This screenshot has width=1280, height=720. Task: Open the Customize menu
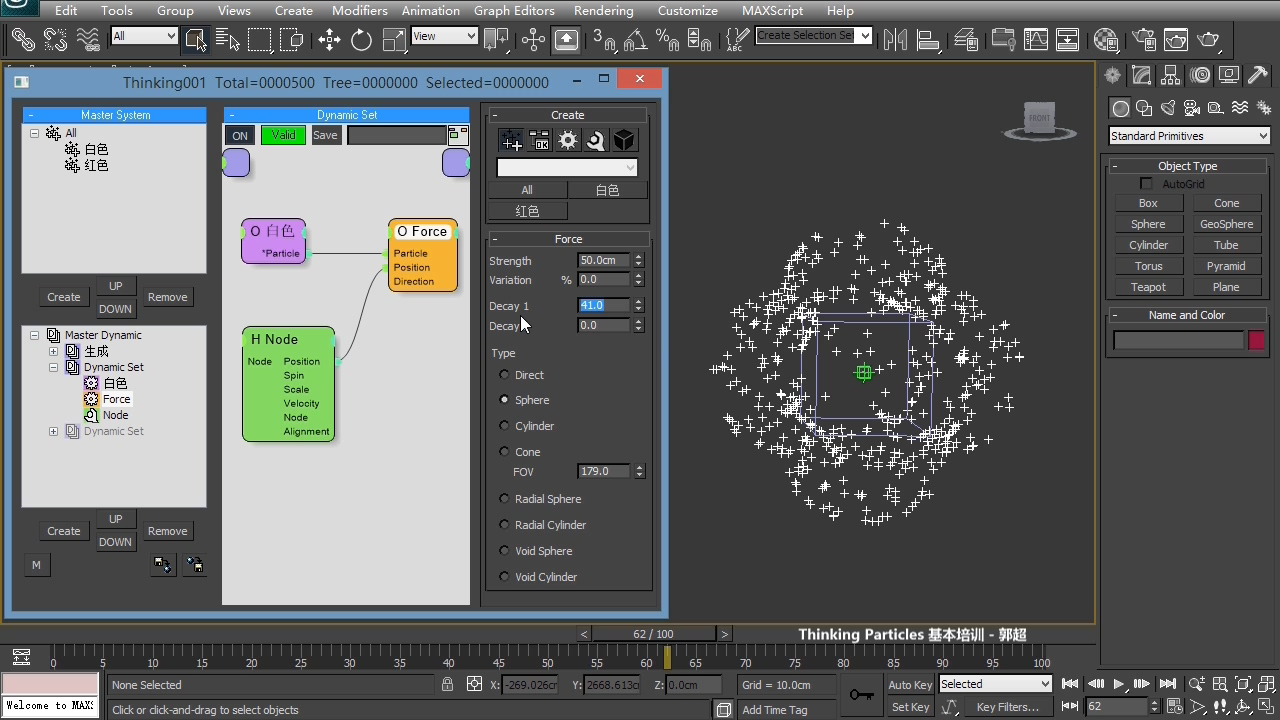tap(687, 10)
